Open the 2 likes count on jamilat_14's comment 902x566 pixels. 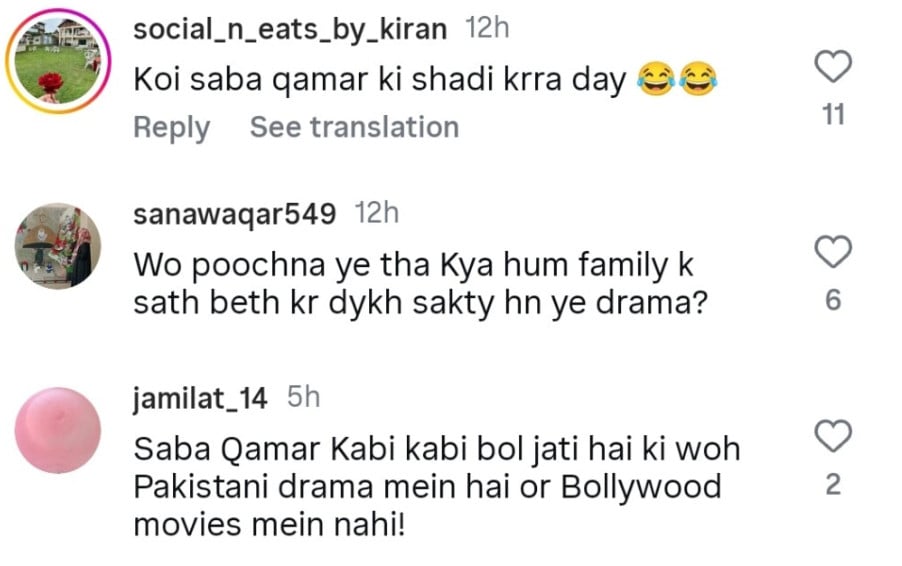(x=834, y=485)
